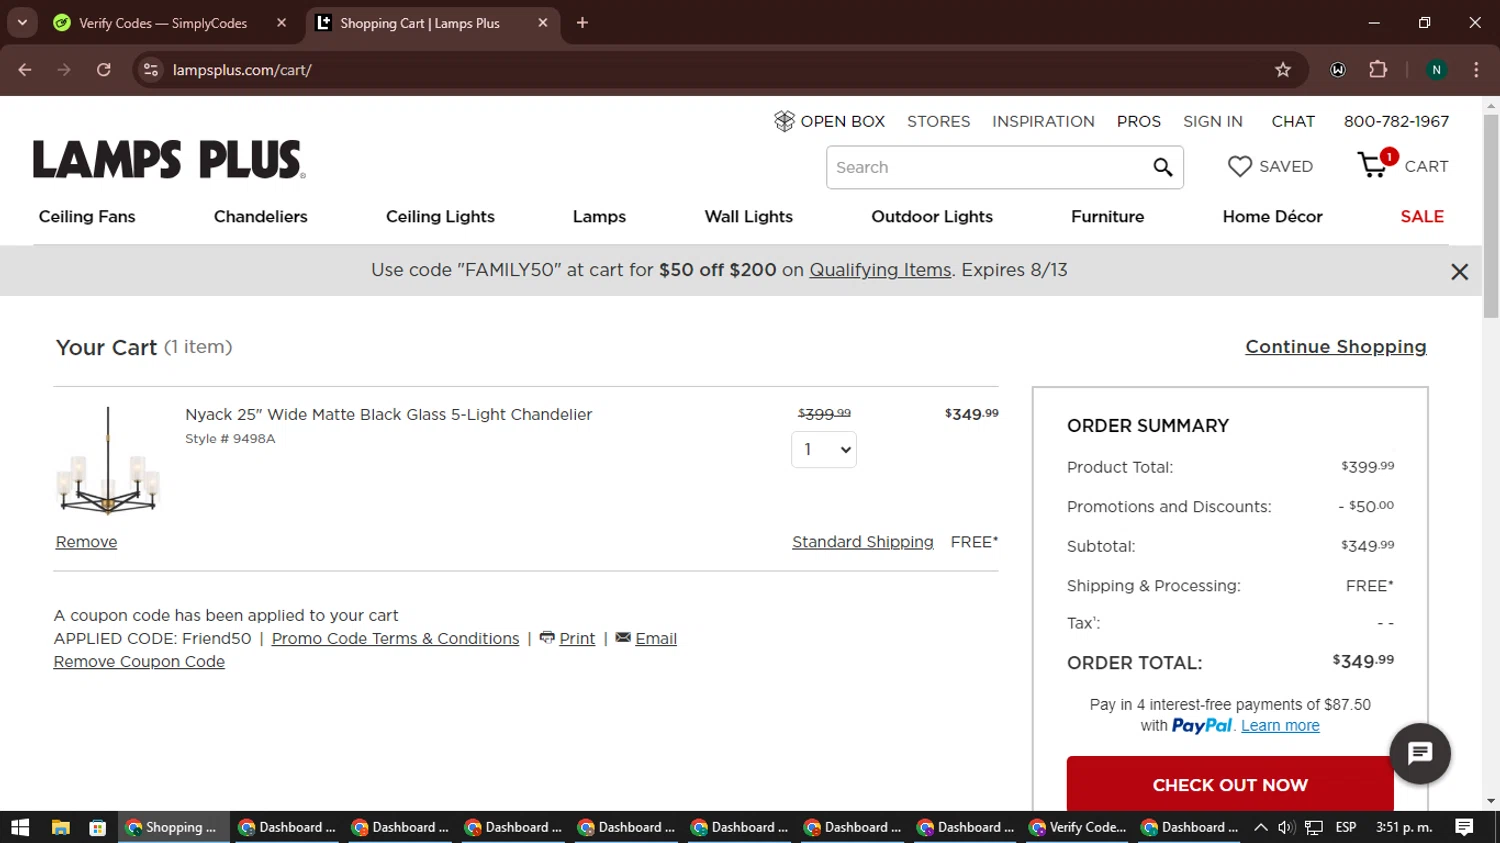Open Furniture menu
1500x843 pixels.
(x=1108, y=216)
